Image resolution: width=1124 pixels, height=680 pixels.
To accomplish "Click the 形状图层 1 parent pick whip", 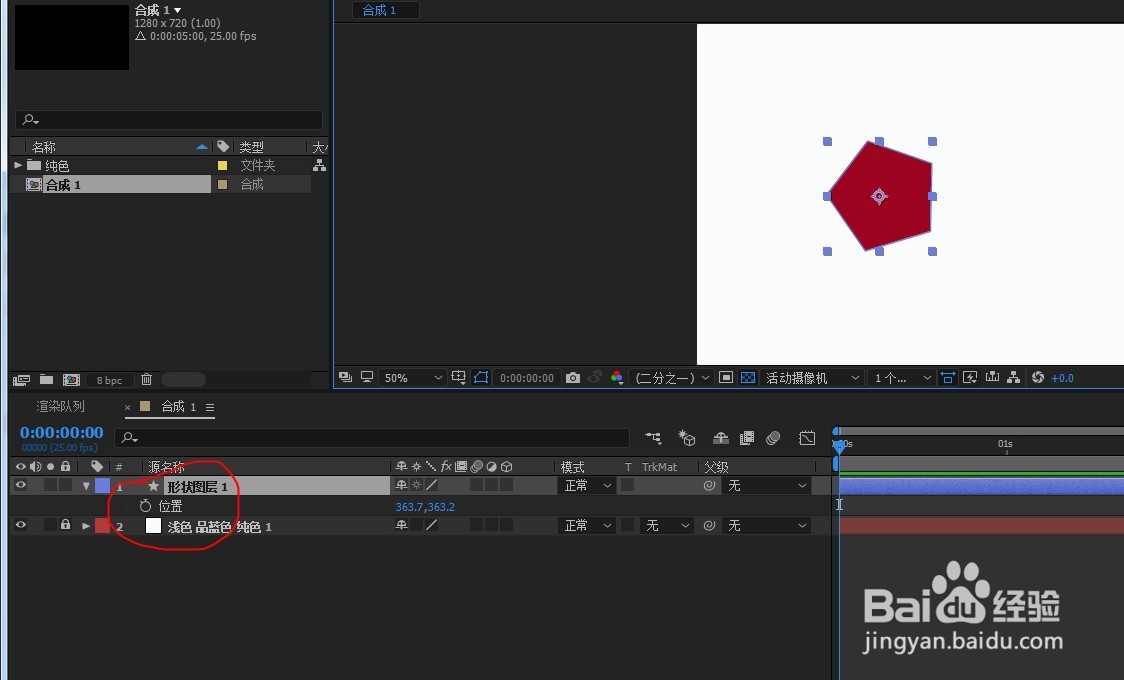I will pyautogui.click(x=710, y=485).
